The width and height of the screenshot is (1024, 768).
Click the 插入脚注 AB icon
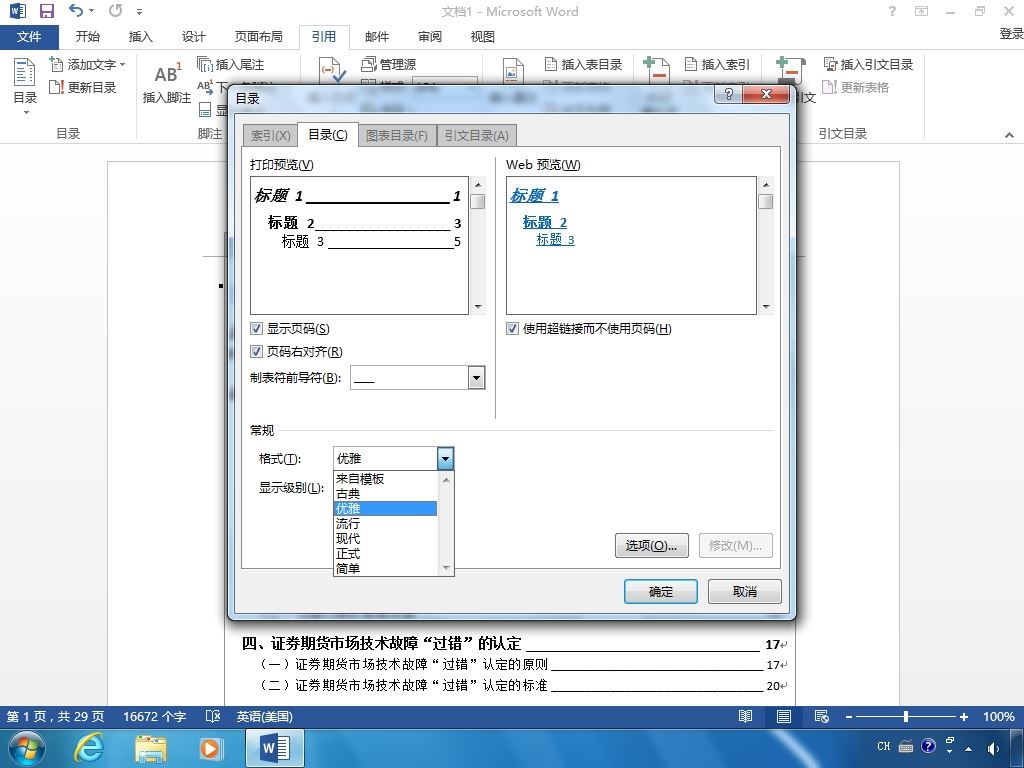(167, 74)
